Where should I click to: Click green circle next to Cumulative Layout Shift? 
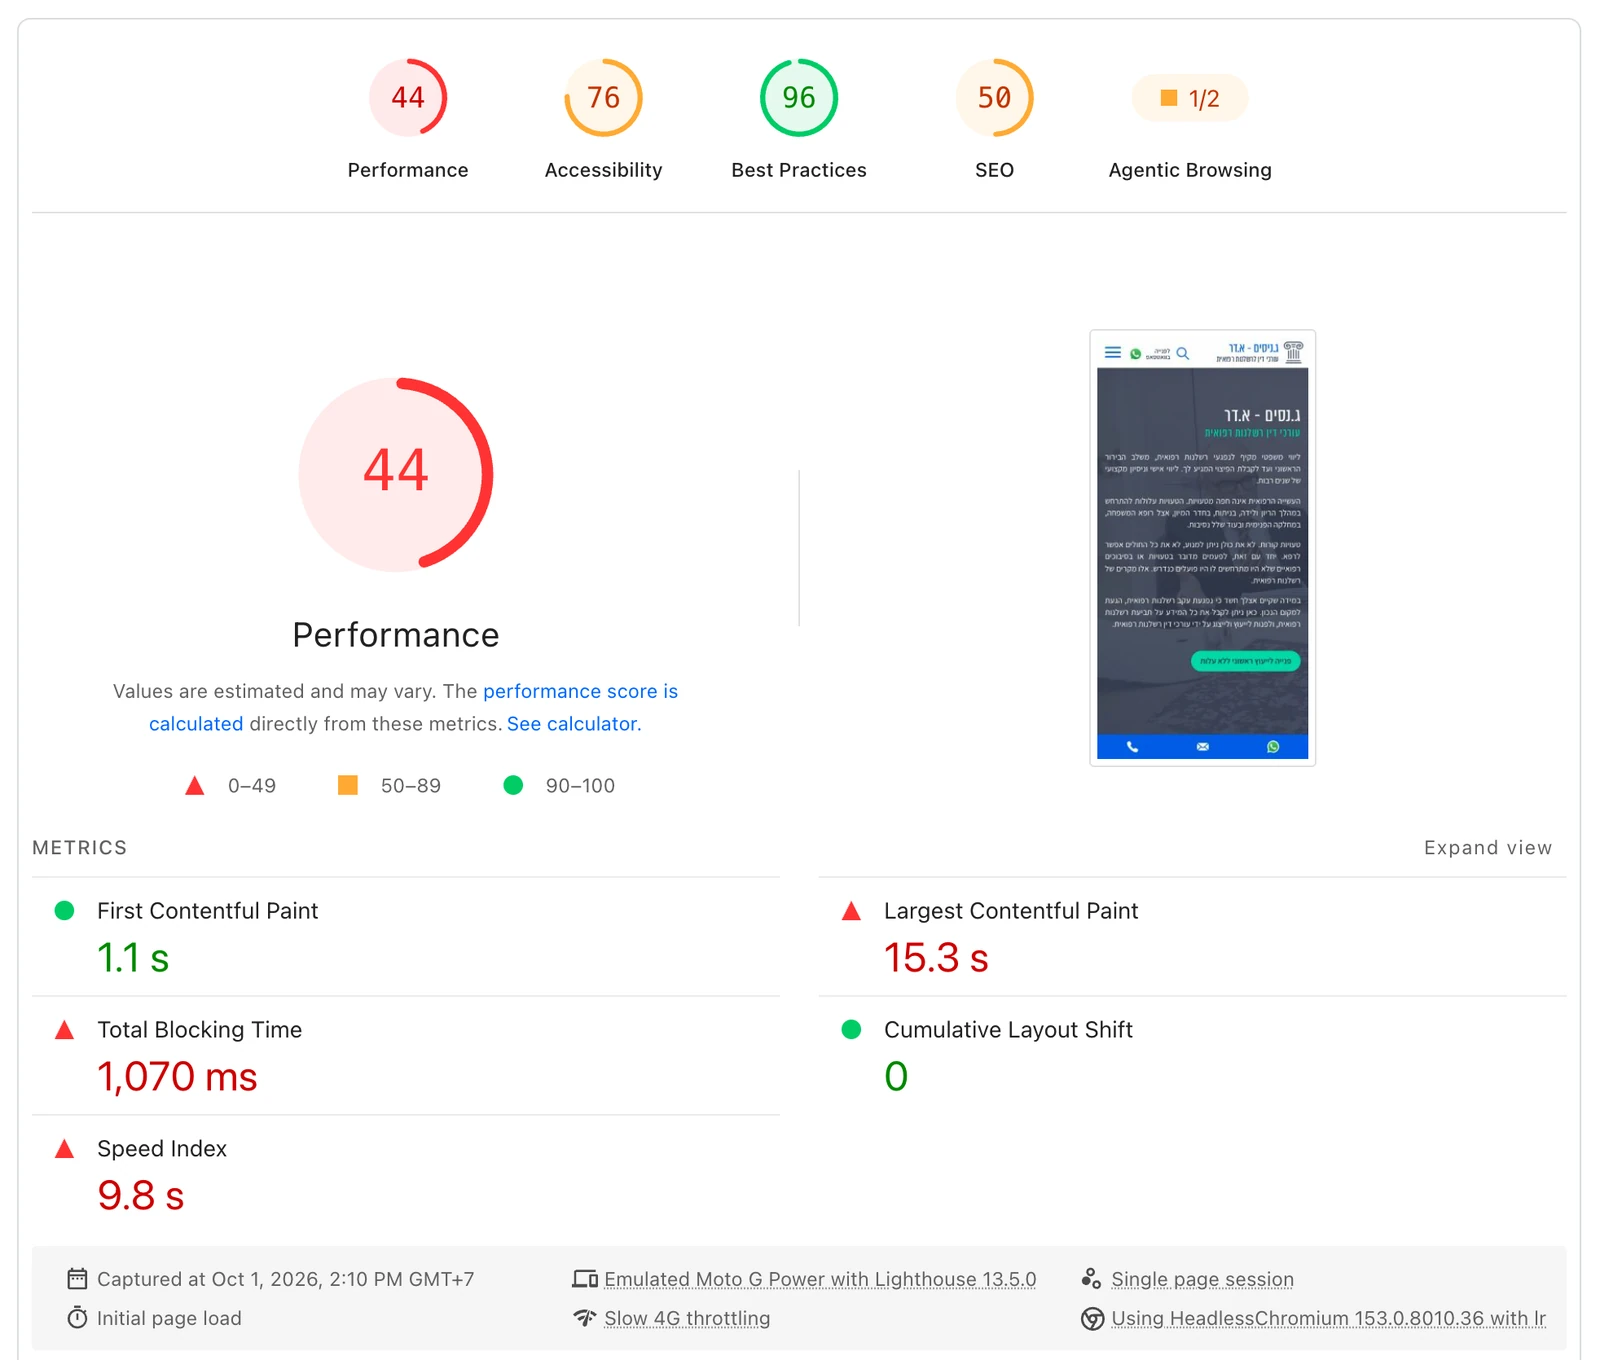click(851, 1029)
